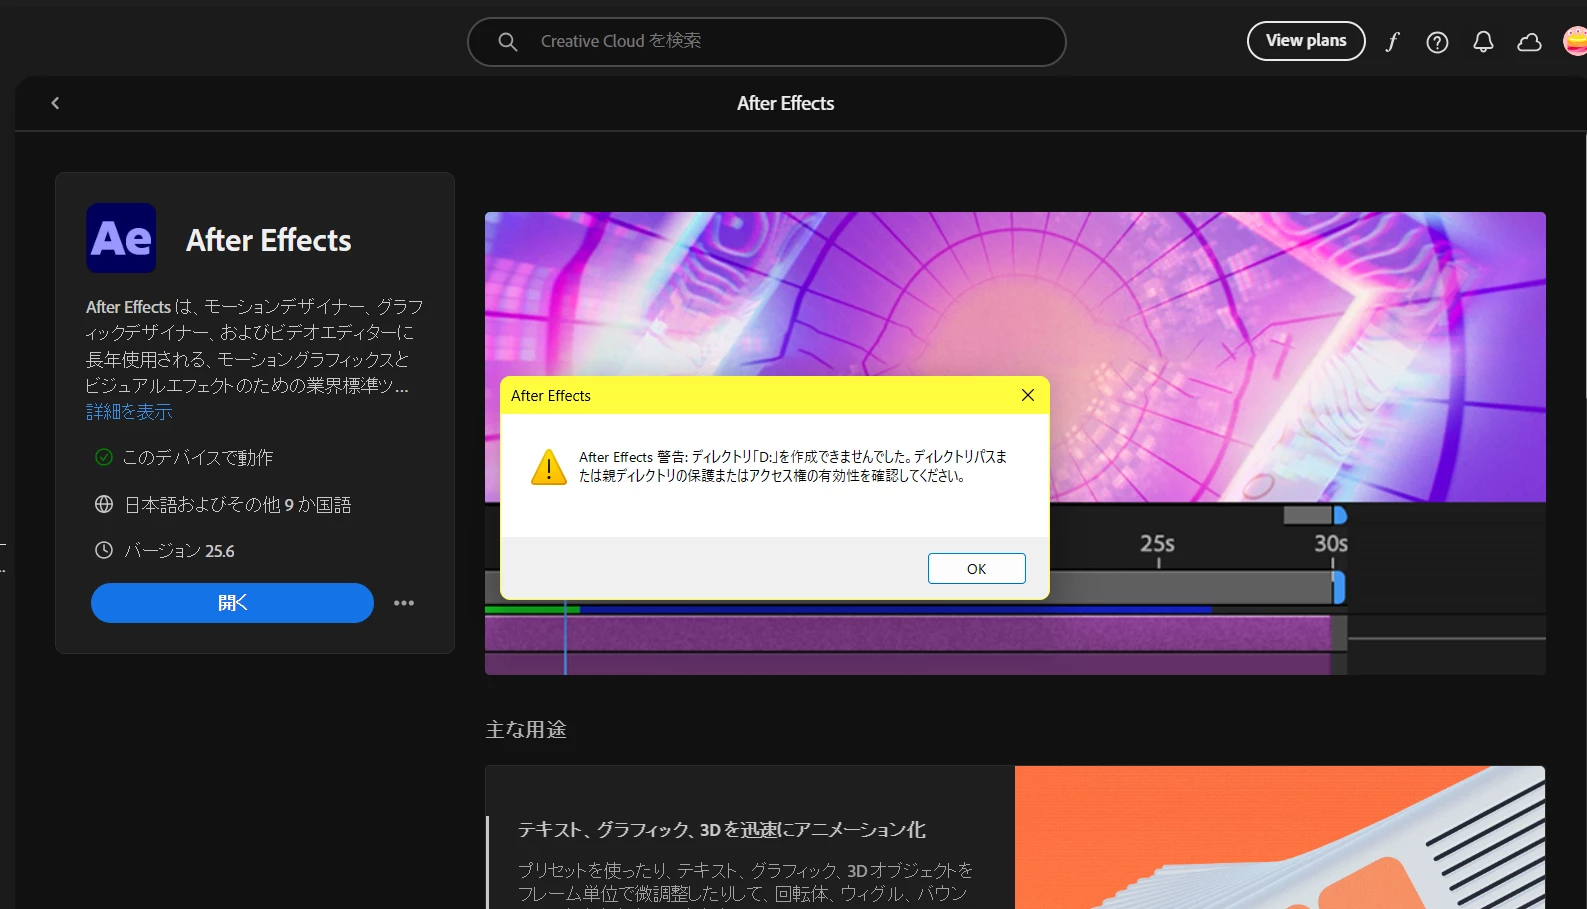
Task: Click the globe languages icon
Action: coord(104,504)
